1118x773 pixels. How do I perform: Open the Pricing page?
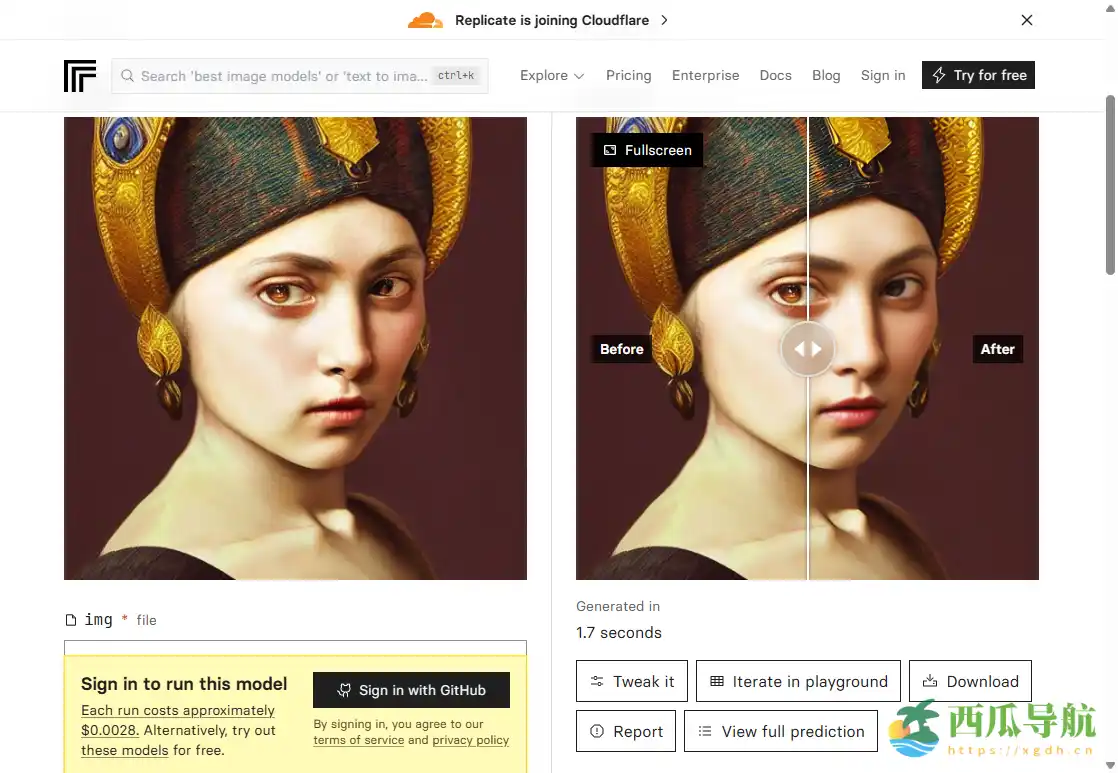628,76
